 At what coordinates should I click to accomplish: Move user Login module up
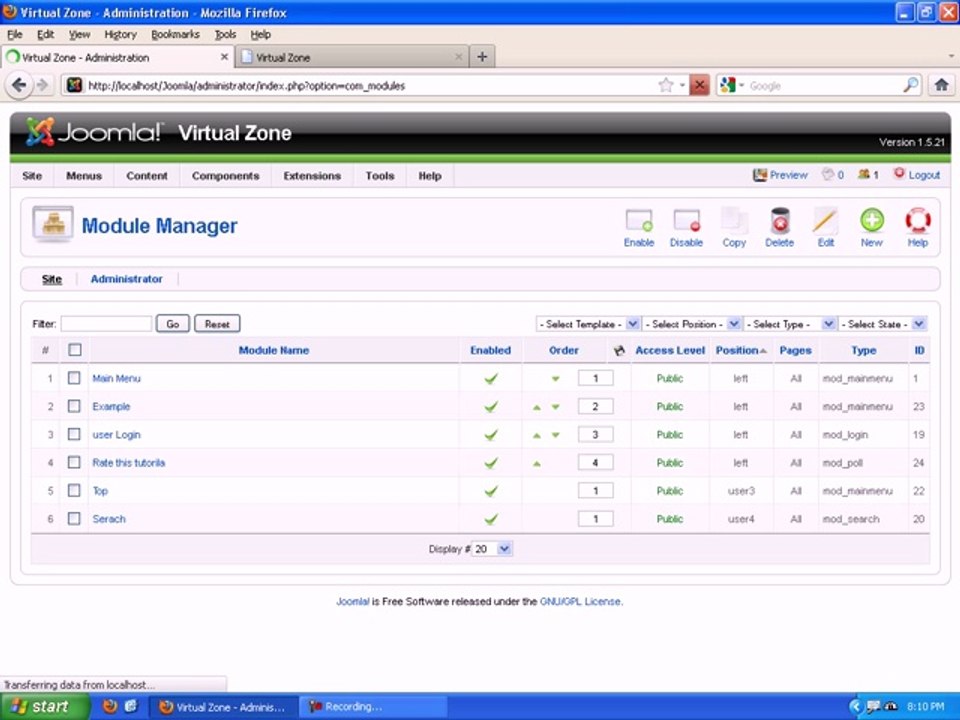pos(537,435)
